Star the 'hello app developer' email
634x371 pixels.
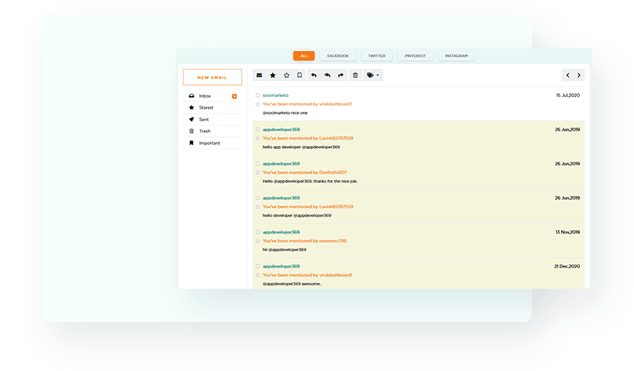258,138
